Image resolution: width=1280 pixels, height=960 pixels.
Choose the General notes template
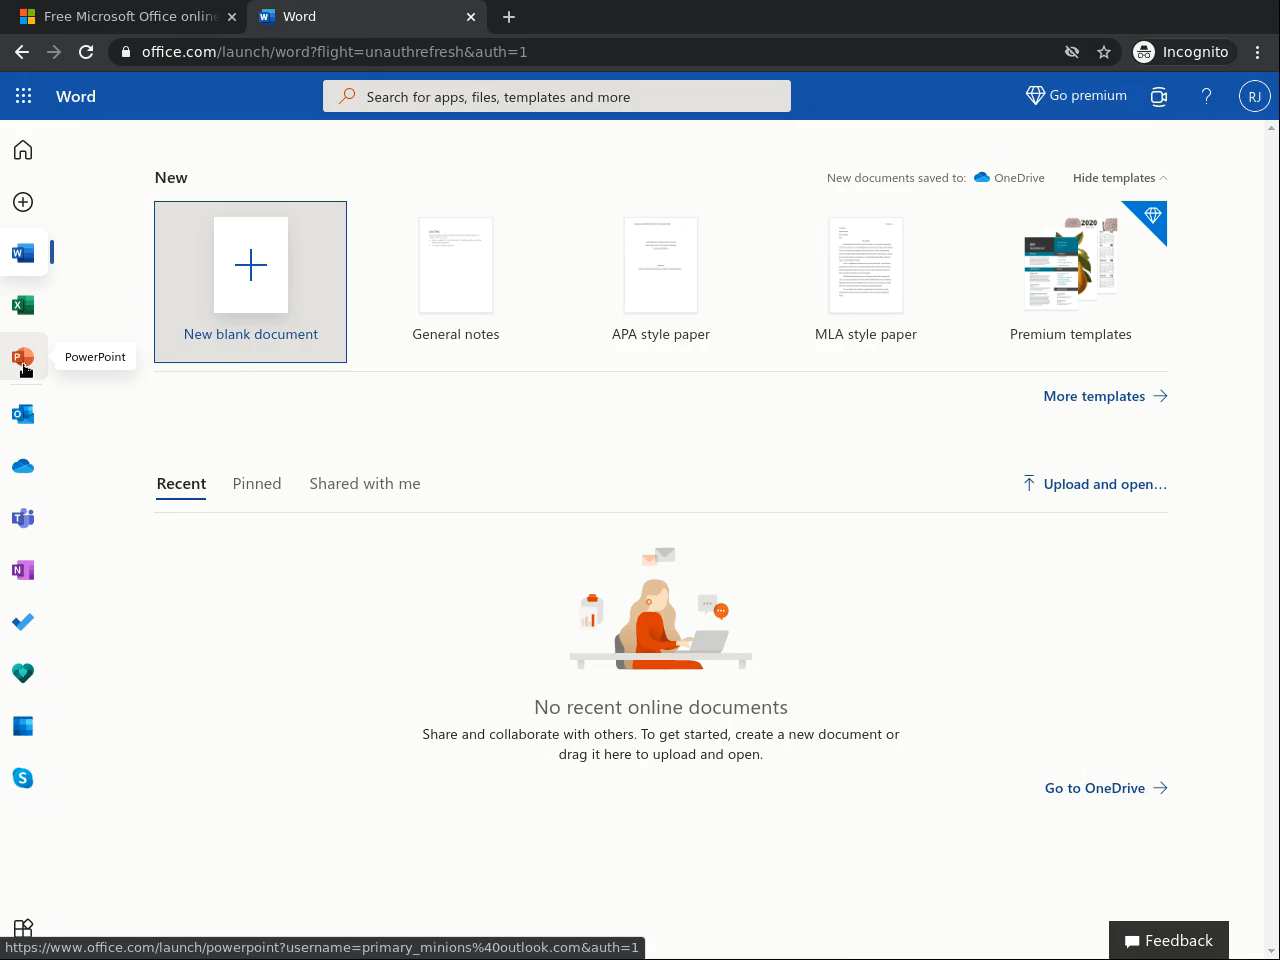pyautogui.click(x=456, y=282)
